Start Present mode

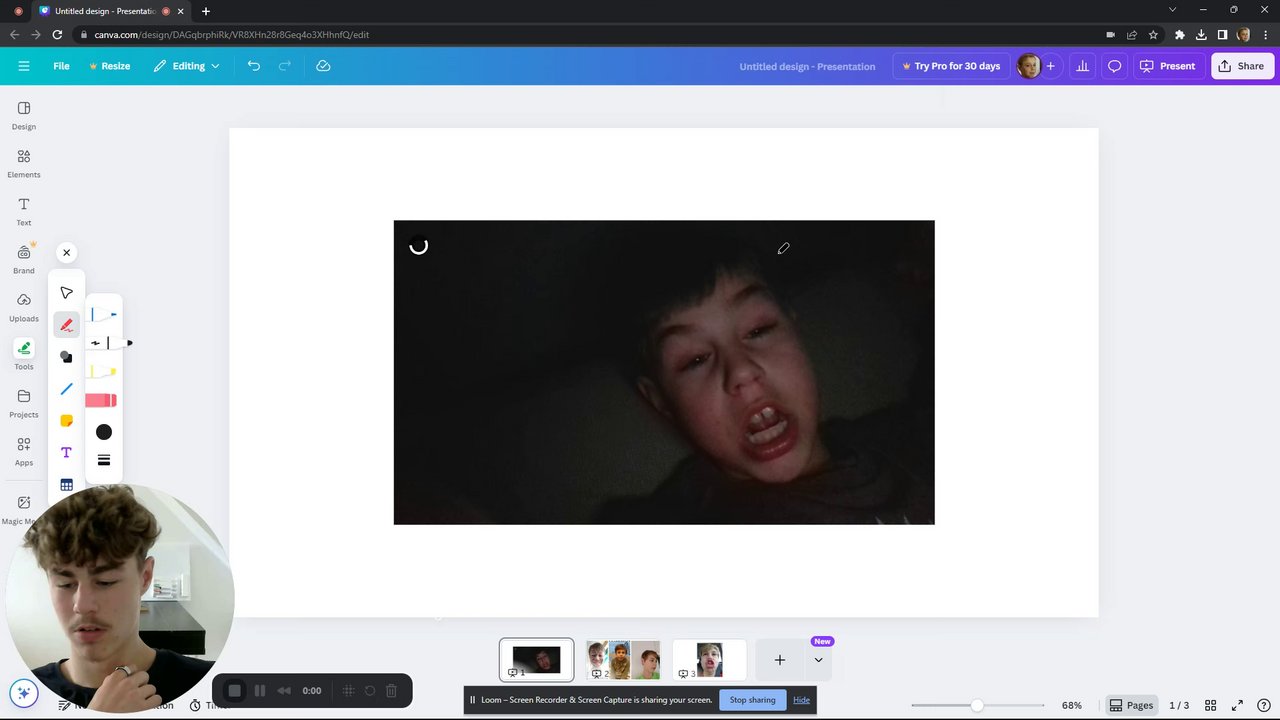1168,66
